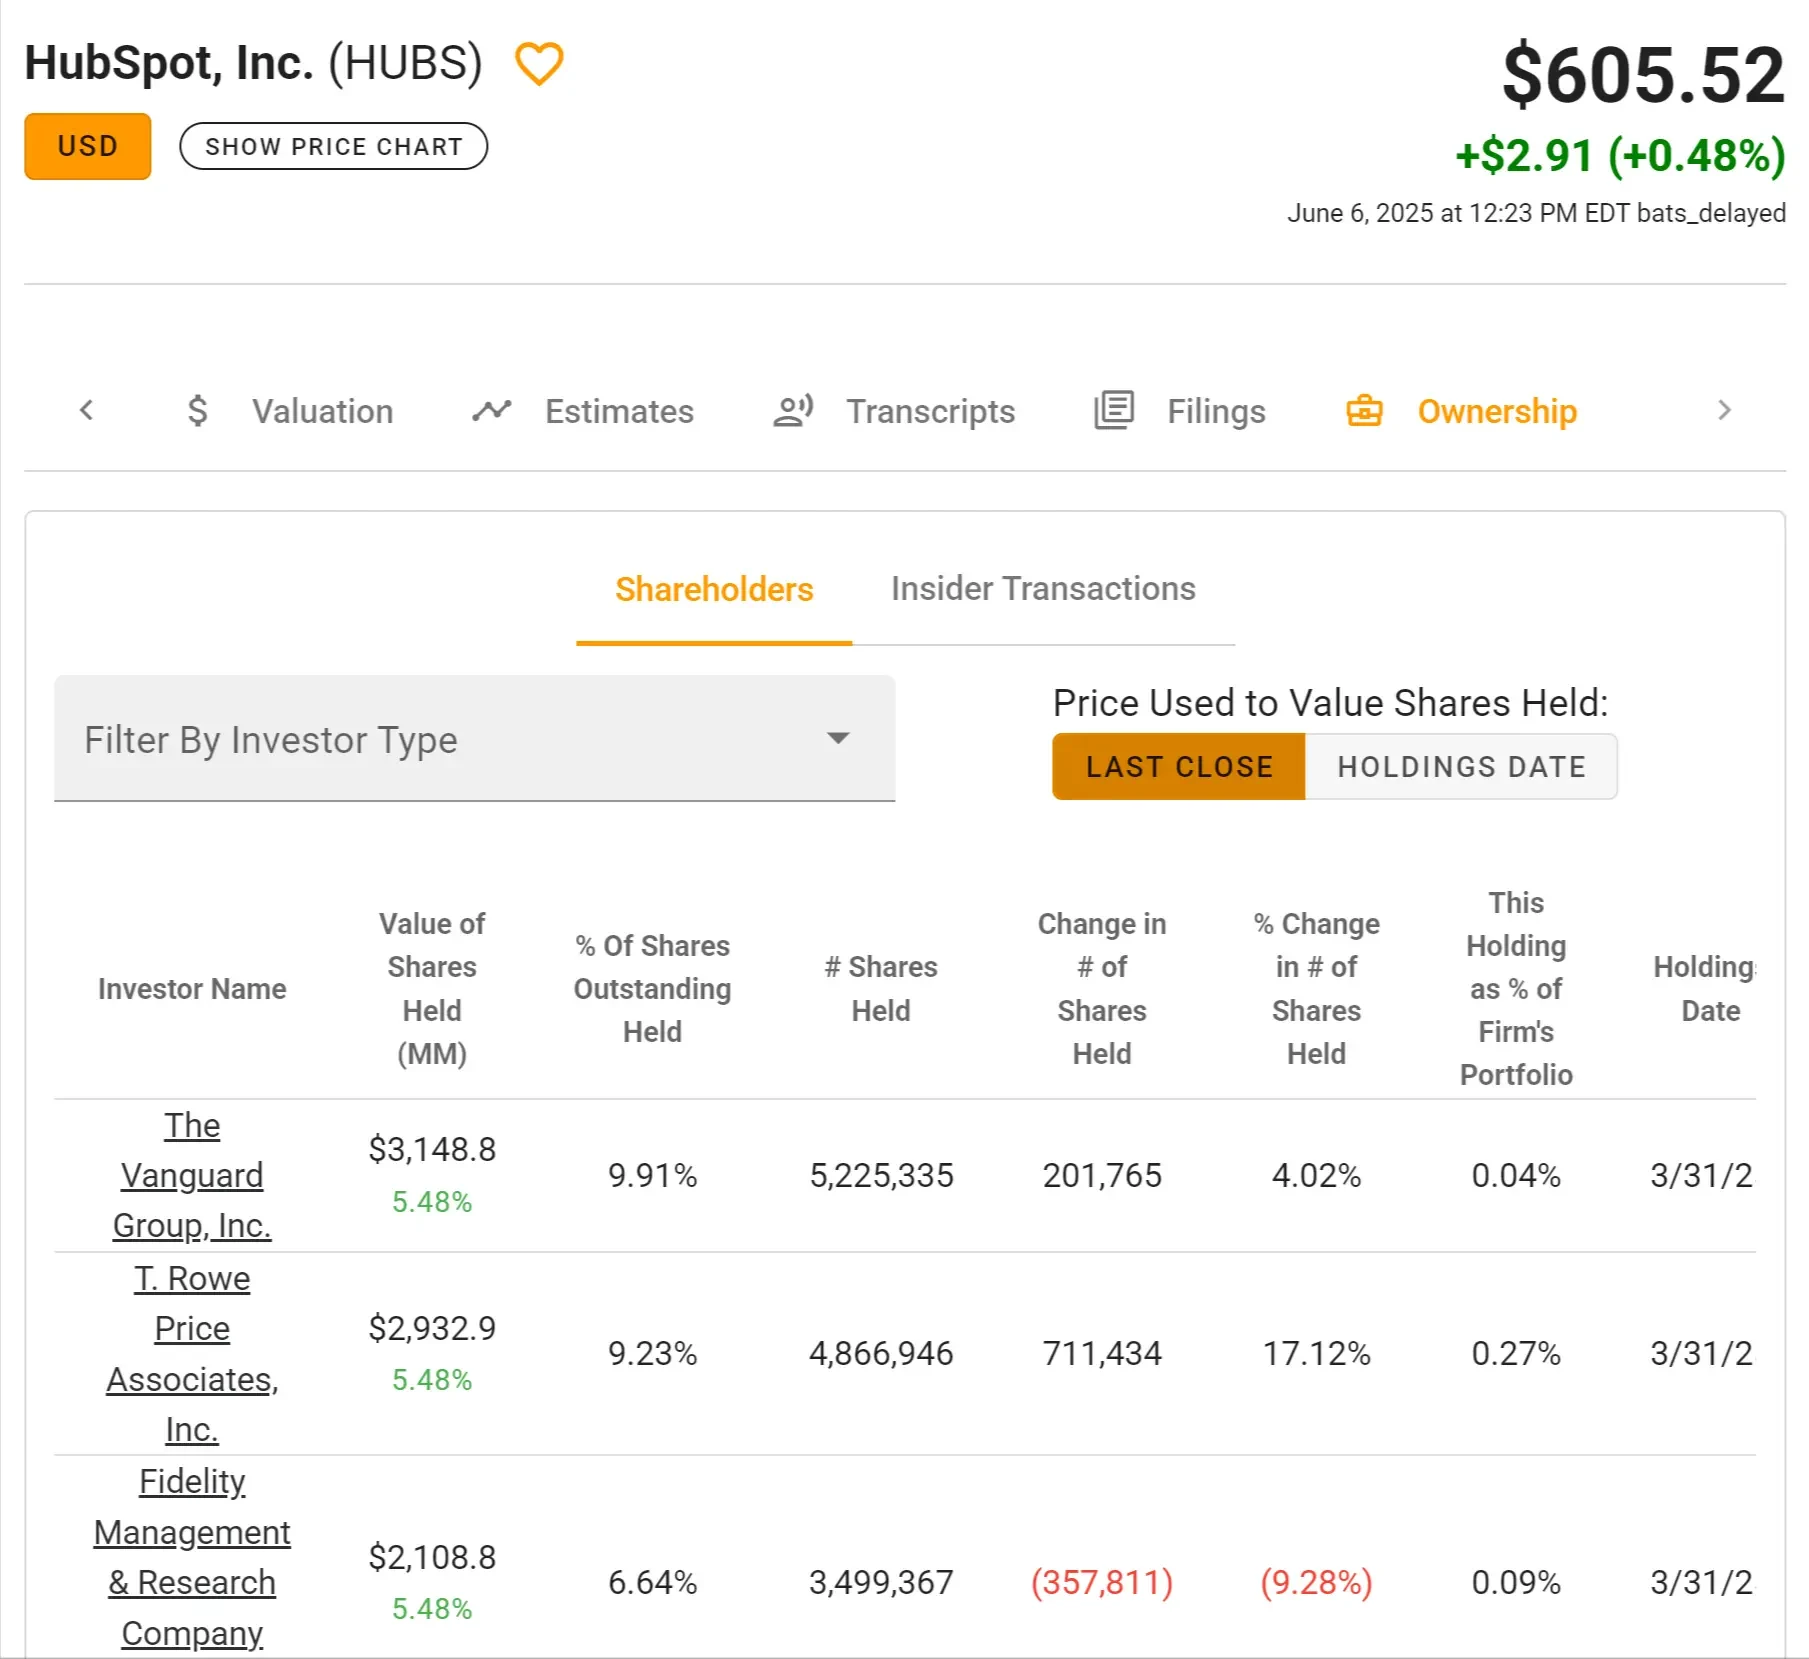
Task: Click the dropdown arrow in the investor filter
Action: coord(838,739)
